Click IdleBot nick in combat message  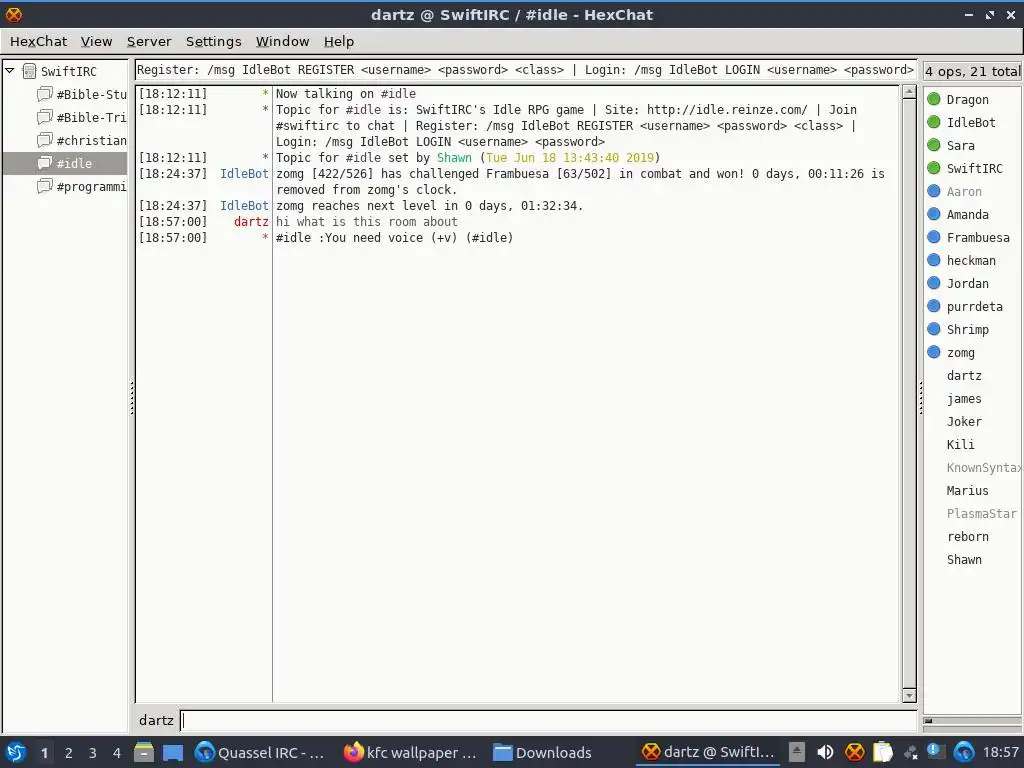[x=244, y=174]
